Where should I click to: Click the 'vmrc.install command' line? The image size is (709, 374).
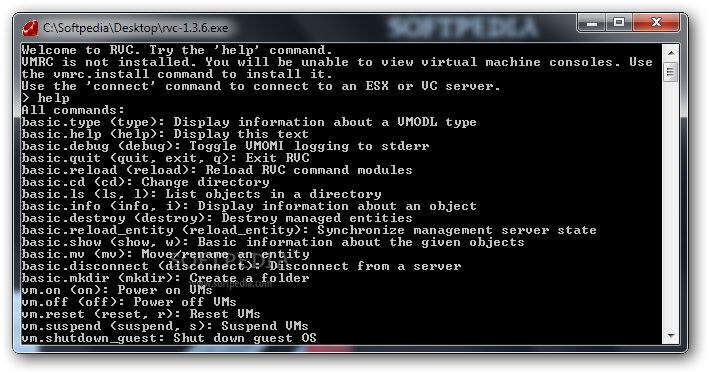tap(177, 74)
